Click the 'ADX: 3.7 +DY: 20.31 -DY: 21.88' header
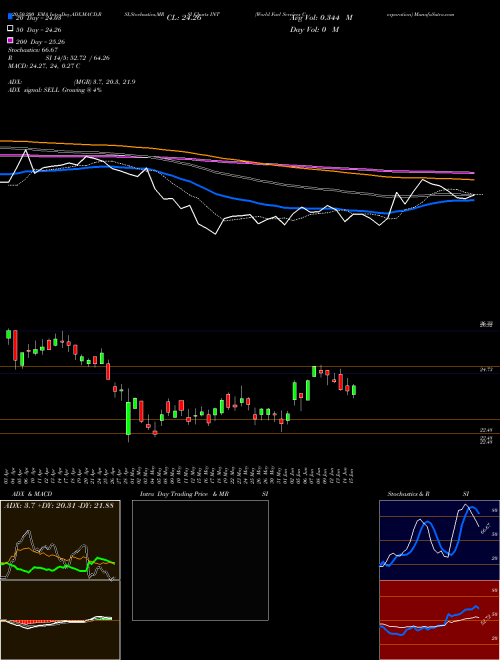500x660 pixels. pyautogui.click(x=59, y=506)
